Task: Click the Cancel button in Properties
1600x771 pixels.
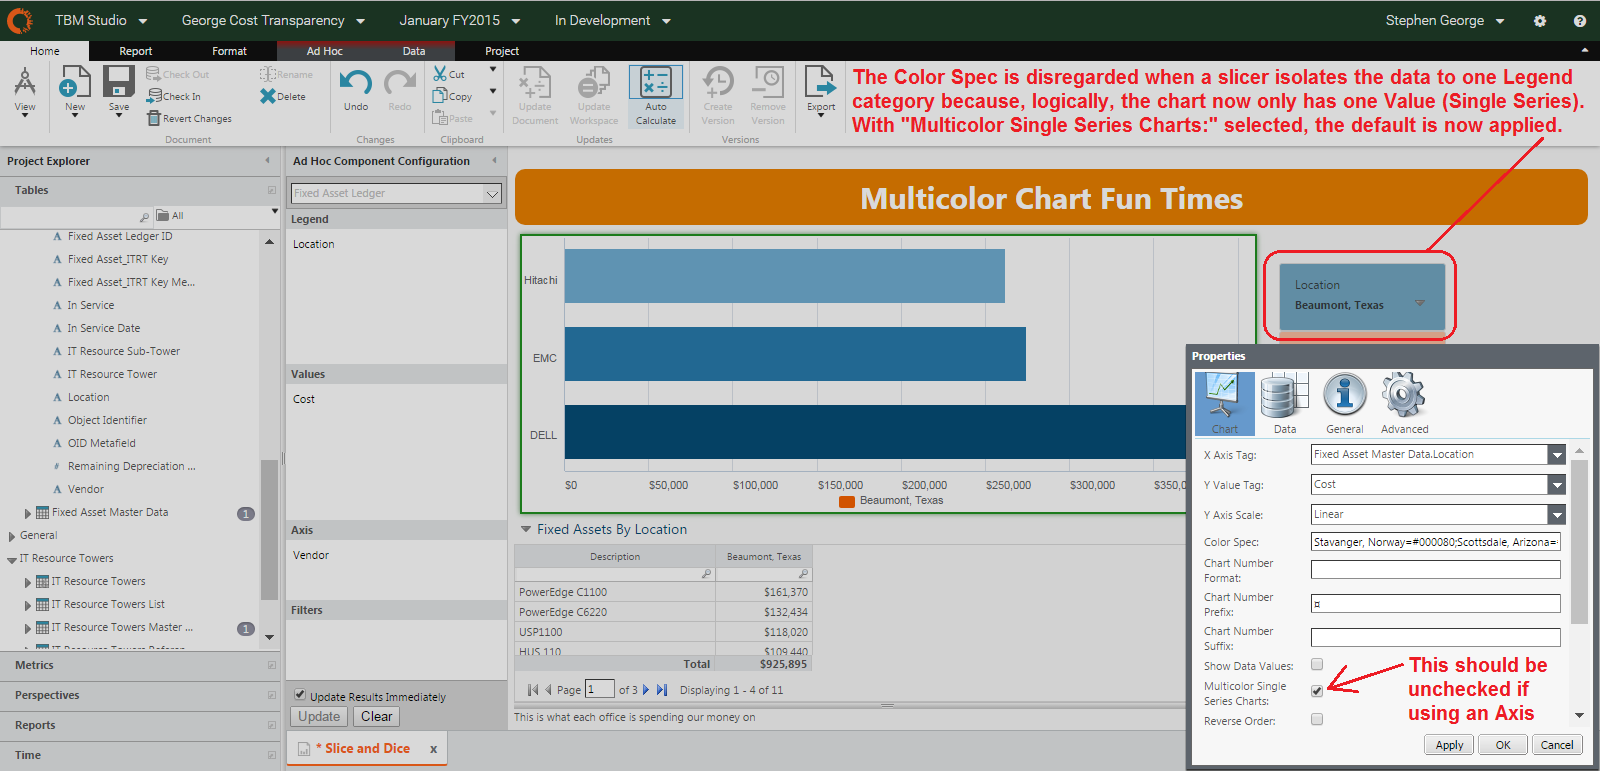Action: pyautogui.click(x=1557, y=745)
